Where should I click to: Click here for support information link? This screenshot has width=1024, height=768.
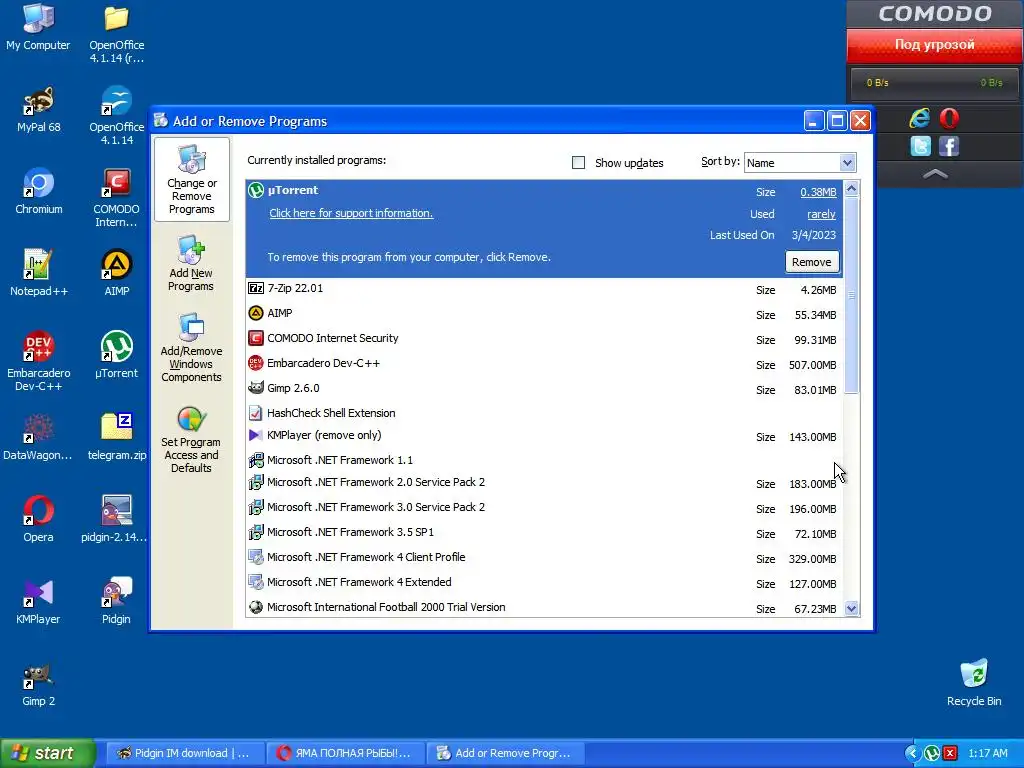coord(351,213)
